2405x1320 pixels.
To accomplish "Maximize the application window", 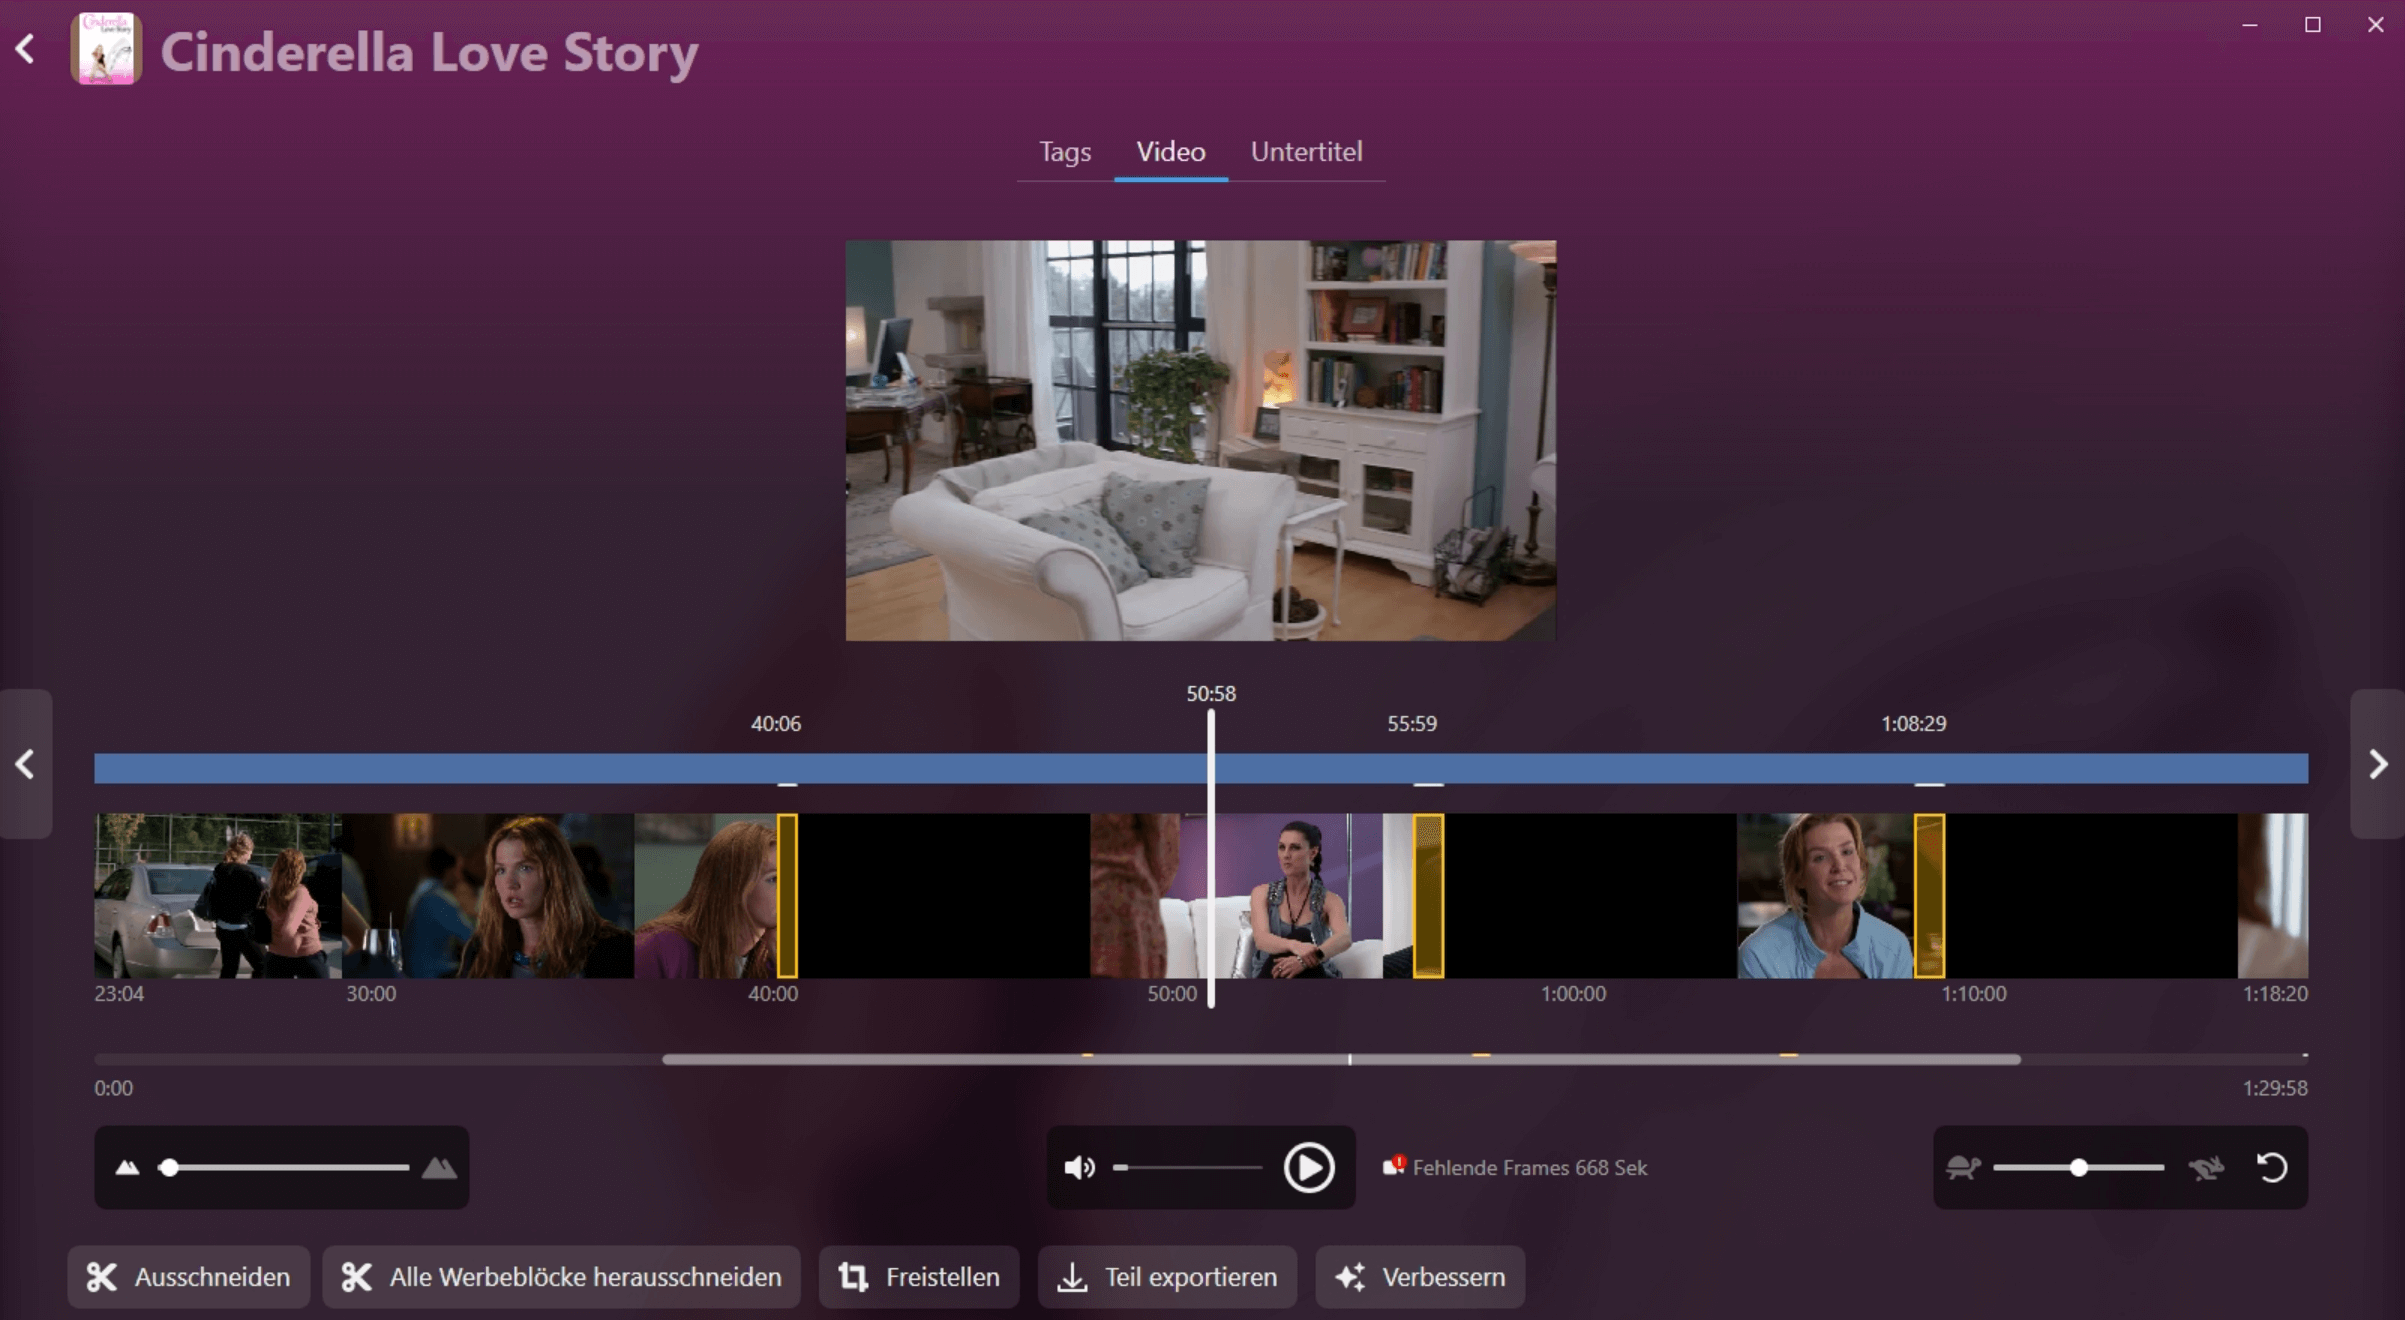I will tap(2313, 25).
